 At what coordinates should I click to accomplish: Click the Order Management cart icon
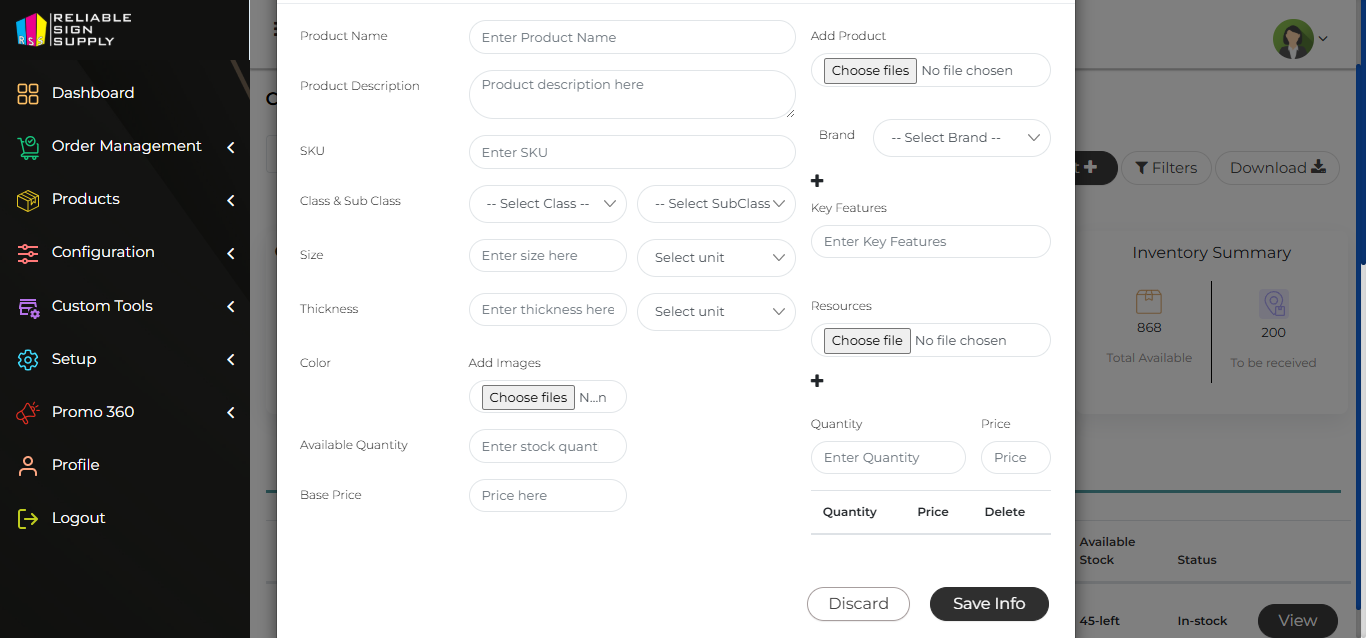tap(28, 147)
